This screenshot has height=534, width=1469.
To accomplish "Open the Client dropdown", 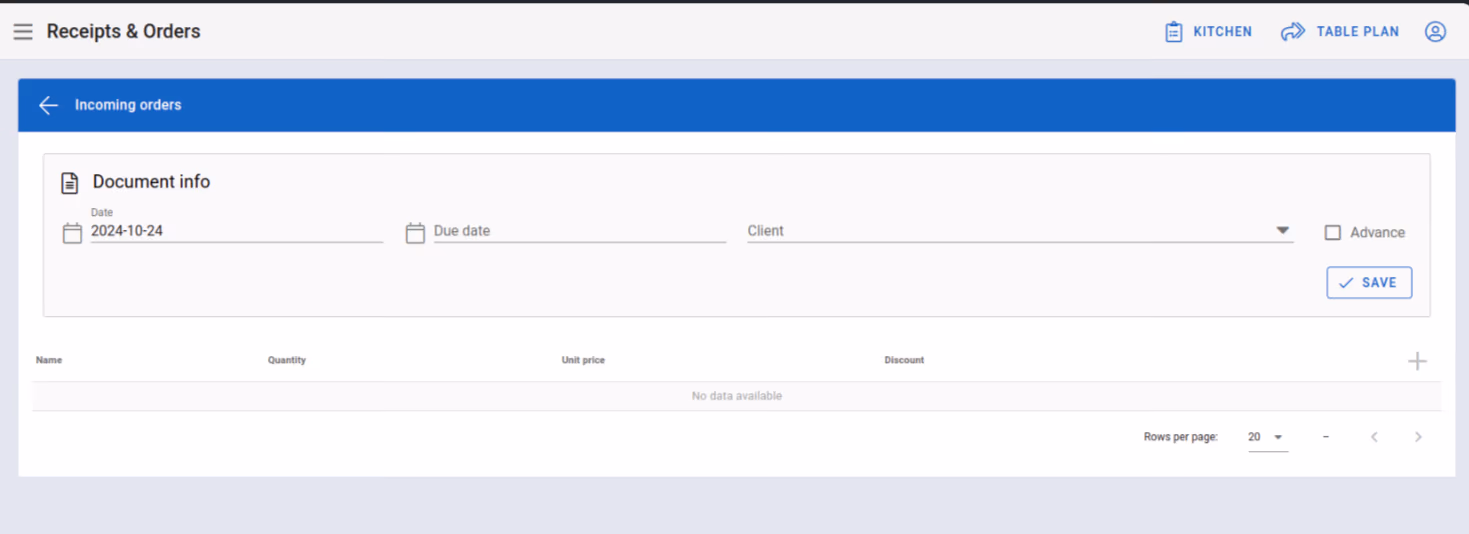I will click(1020, 231).
